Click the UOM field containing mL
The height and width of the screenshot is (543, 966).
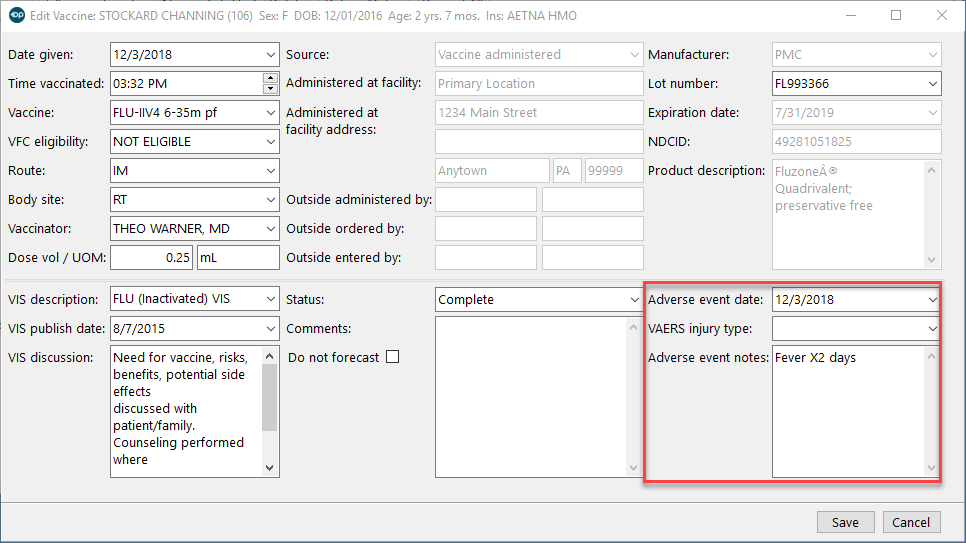pos(238,258)
